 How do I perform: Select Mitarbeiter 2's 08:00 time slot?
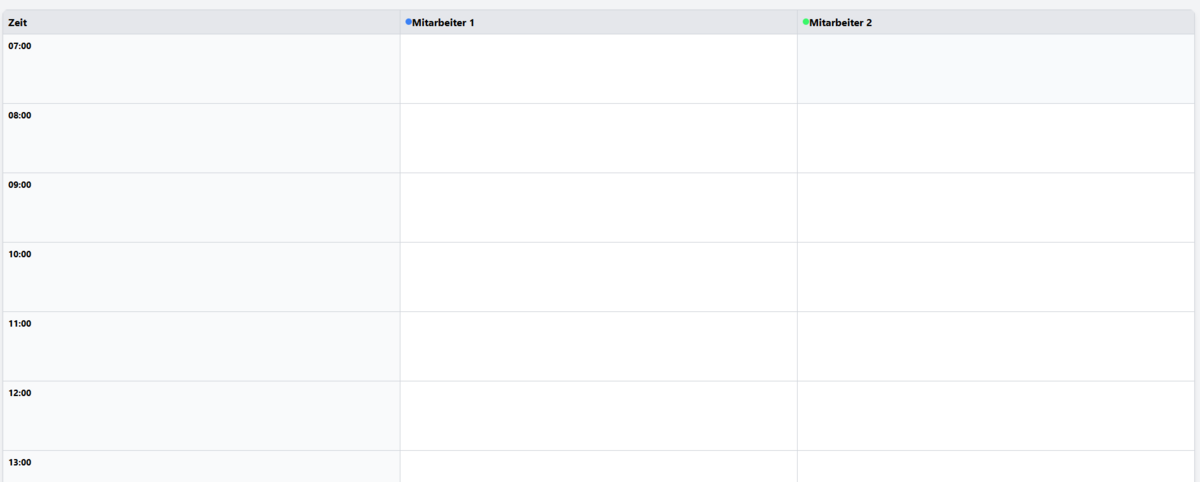[996, 138]
